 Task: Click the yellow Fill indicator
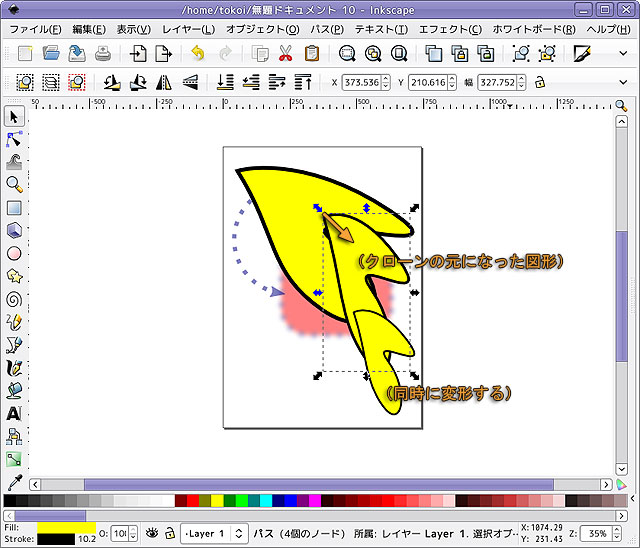pos(66,526)
